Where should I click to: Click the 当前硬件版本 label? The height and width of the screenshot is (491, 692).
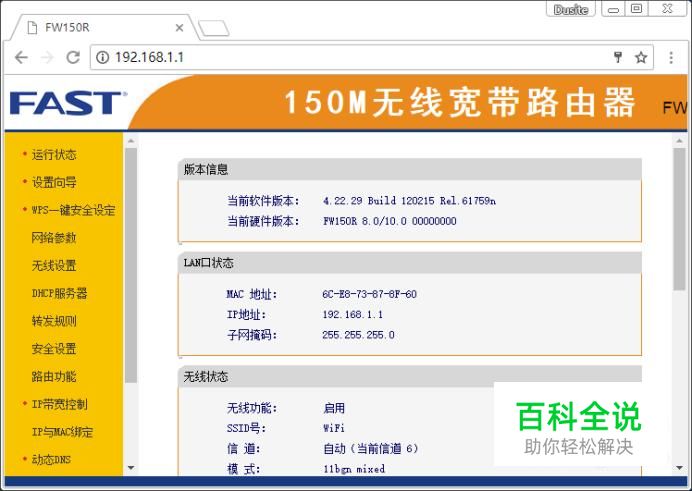click(263, 221)
